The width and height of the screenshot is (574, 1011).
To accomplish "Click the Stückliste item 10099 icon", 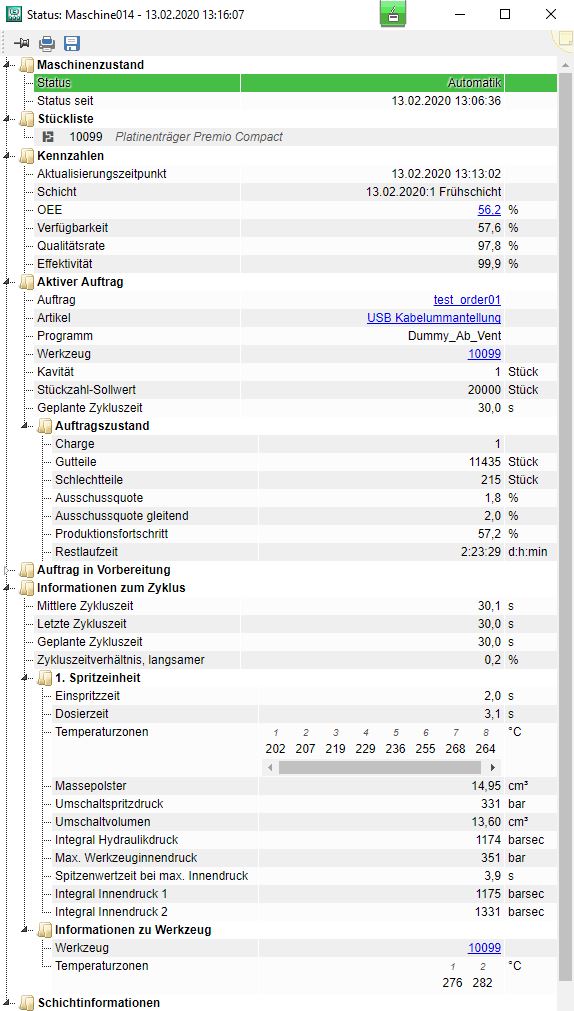I will pos(47,137).
